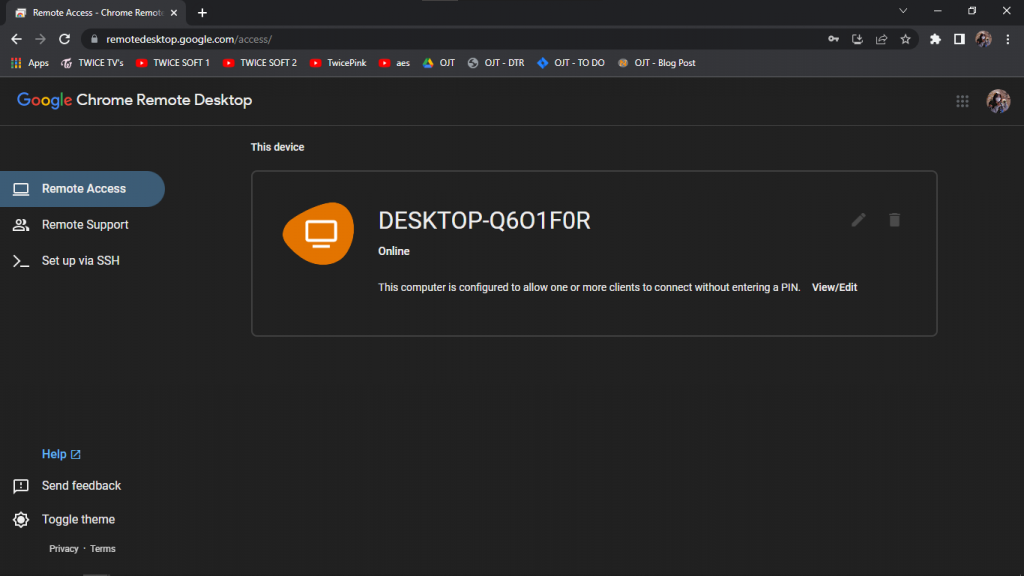Screen dimensions: 1024x576
Task: Click Send feedback
Action: (67, 486)
